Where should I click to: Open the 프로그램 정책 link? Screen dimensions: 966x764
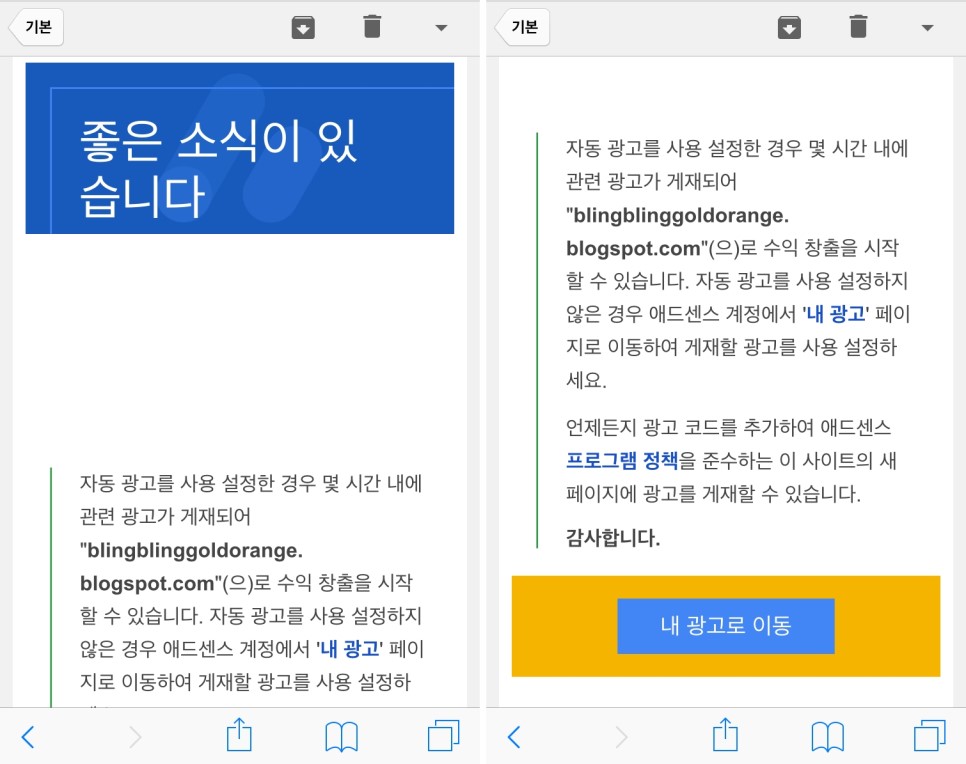[x=622, y=460]
